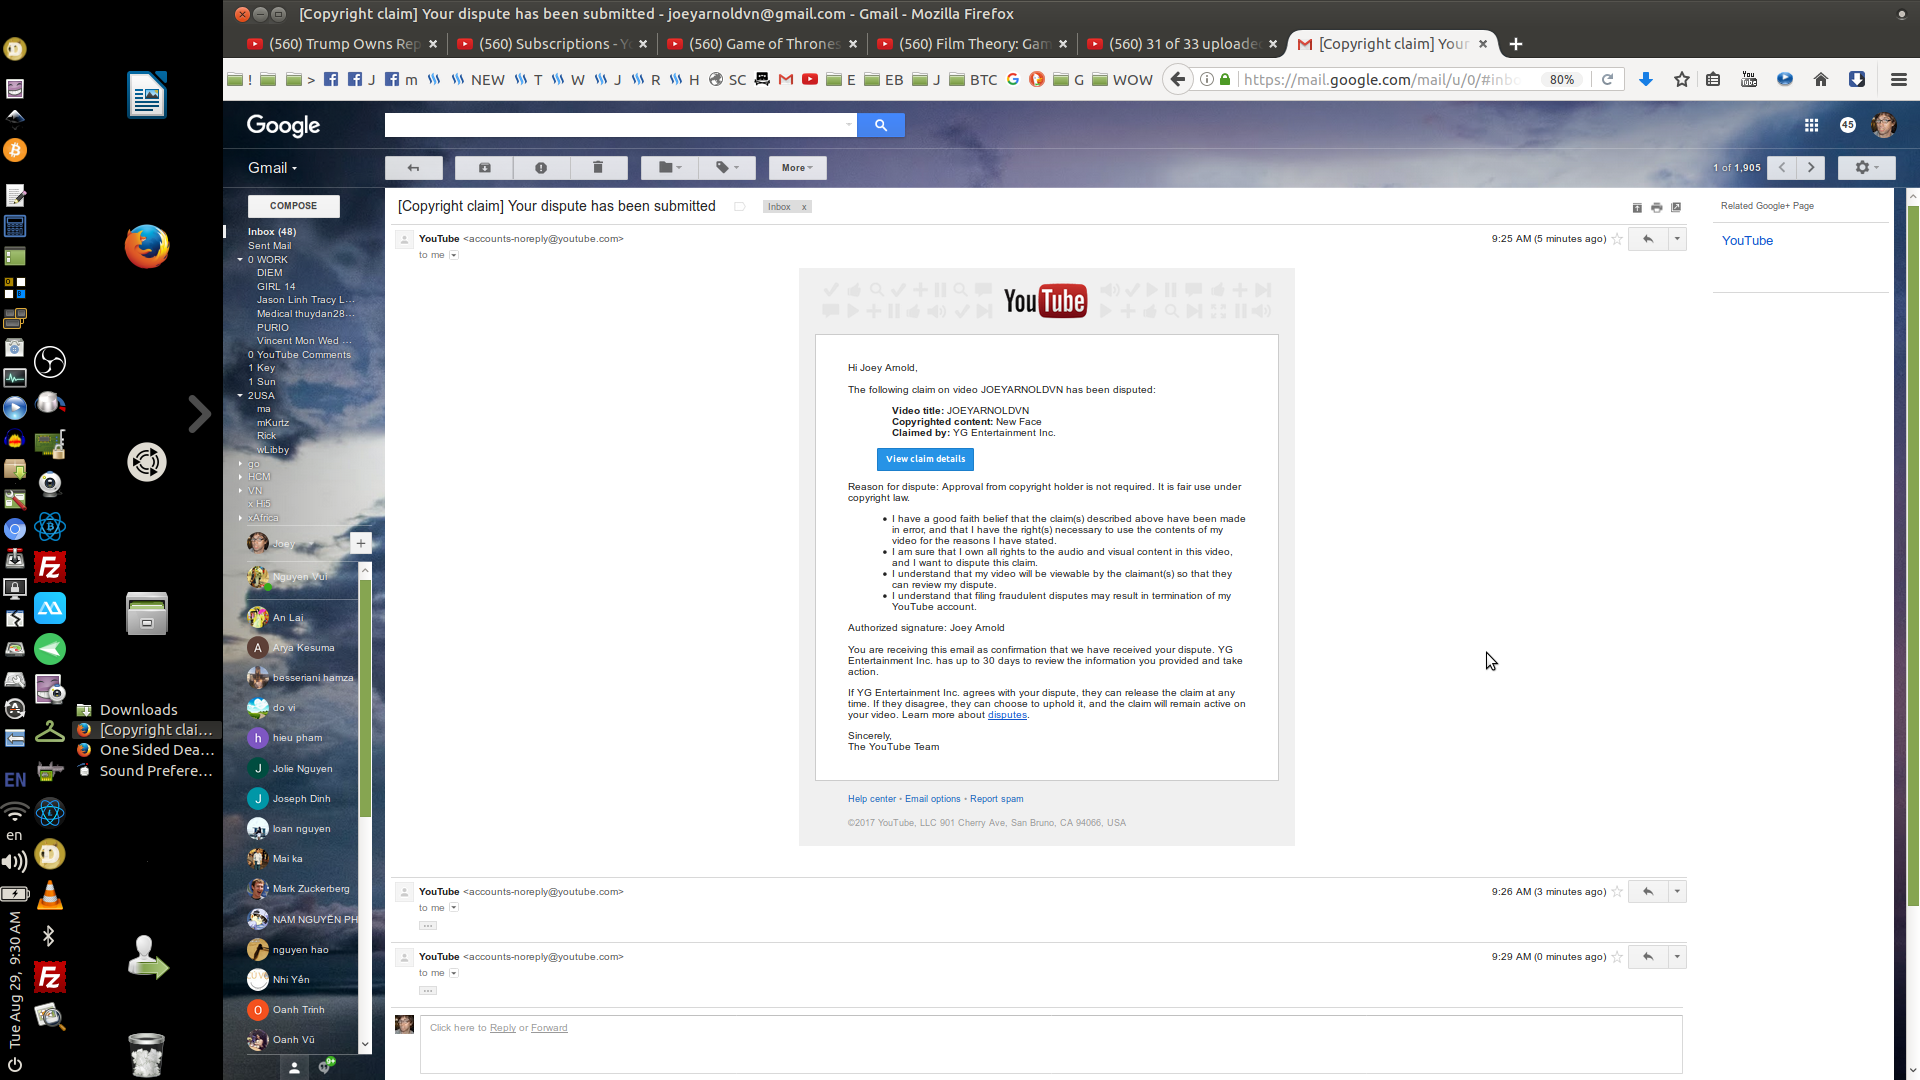Go to the newer conversation arrow
1920x1080 pixels.
pyautogui.click(x=1782, y=168)
